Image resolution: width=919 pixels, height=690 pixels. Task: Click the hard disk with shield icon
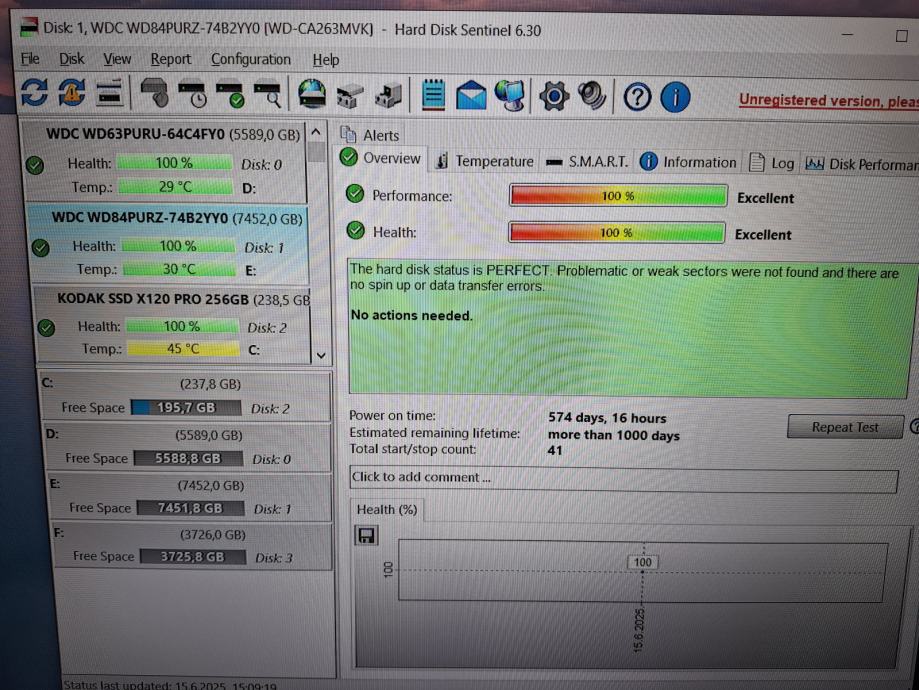coord(155,93)
